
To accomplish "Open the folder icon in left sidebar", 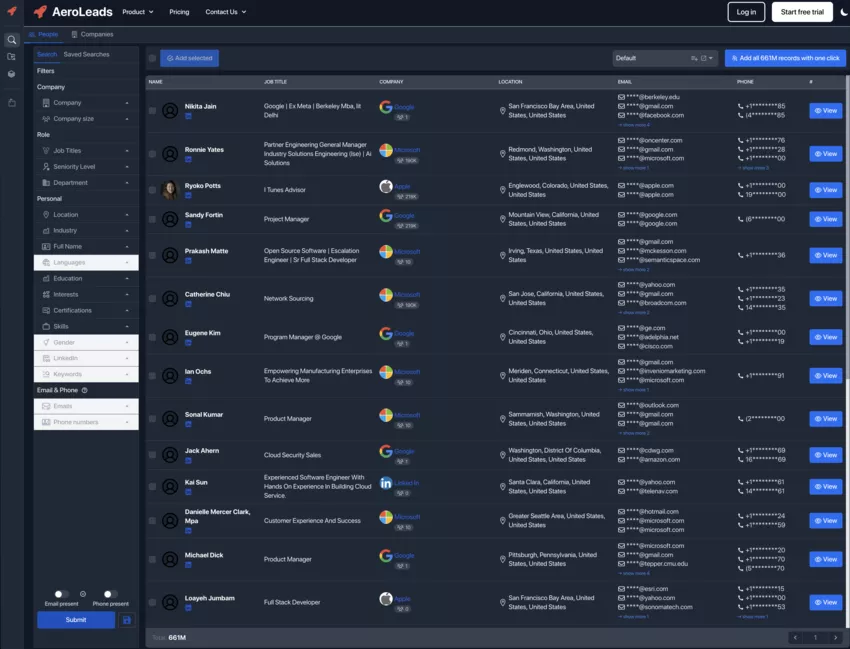I will click(12, 56).
